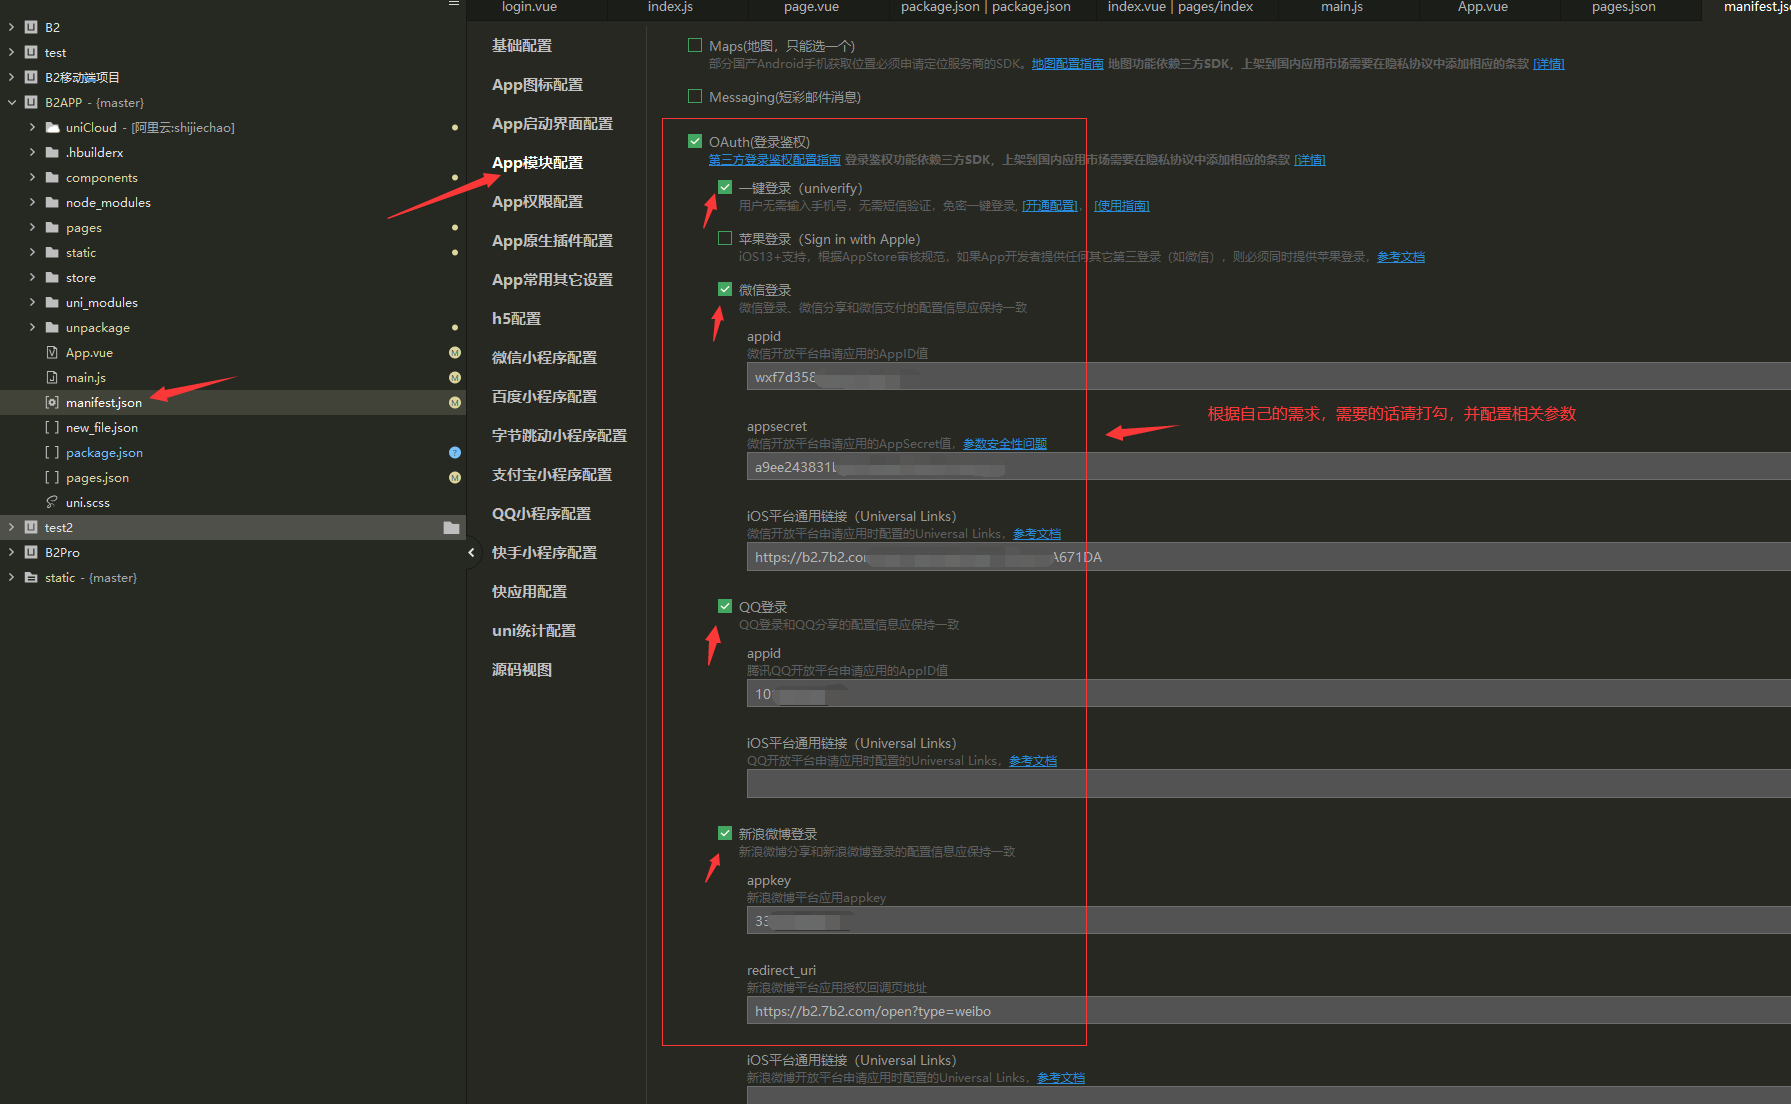The width and height of the screenshot is (1791, 1104).
Task: Expand the B2Pro project
Action: [12, 553]
